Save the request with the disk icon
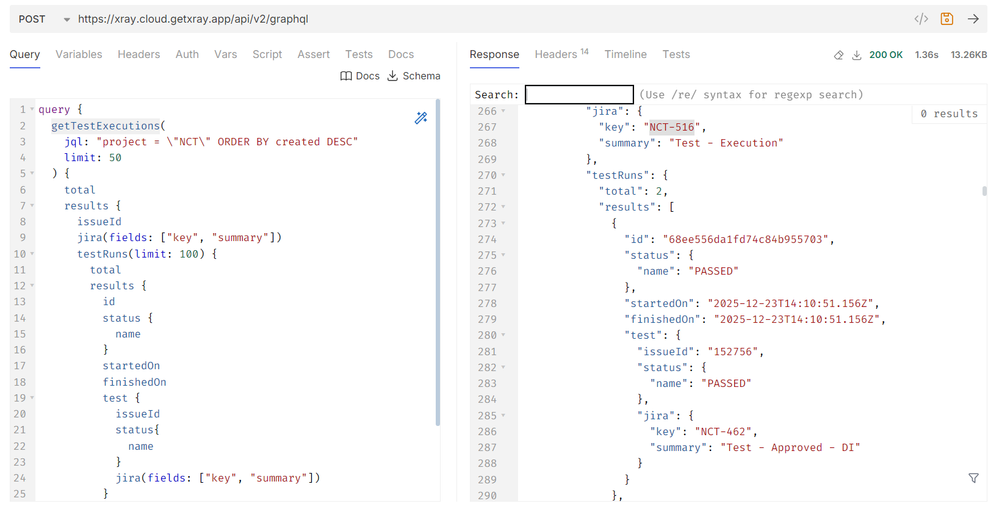Image resolution: width=999 pixels, height=509 pixels. [947, 19]
